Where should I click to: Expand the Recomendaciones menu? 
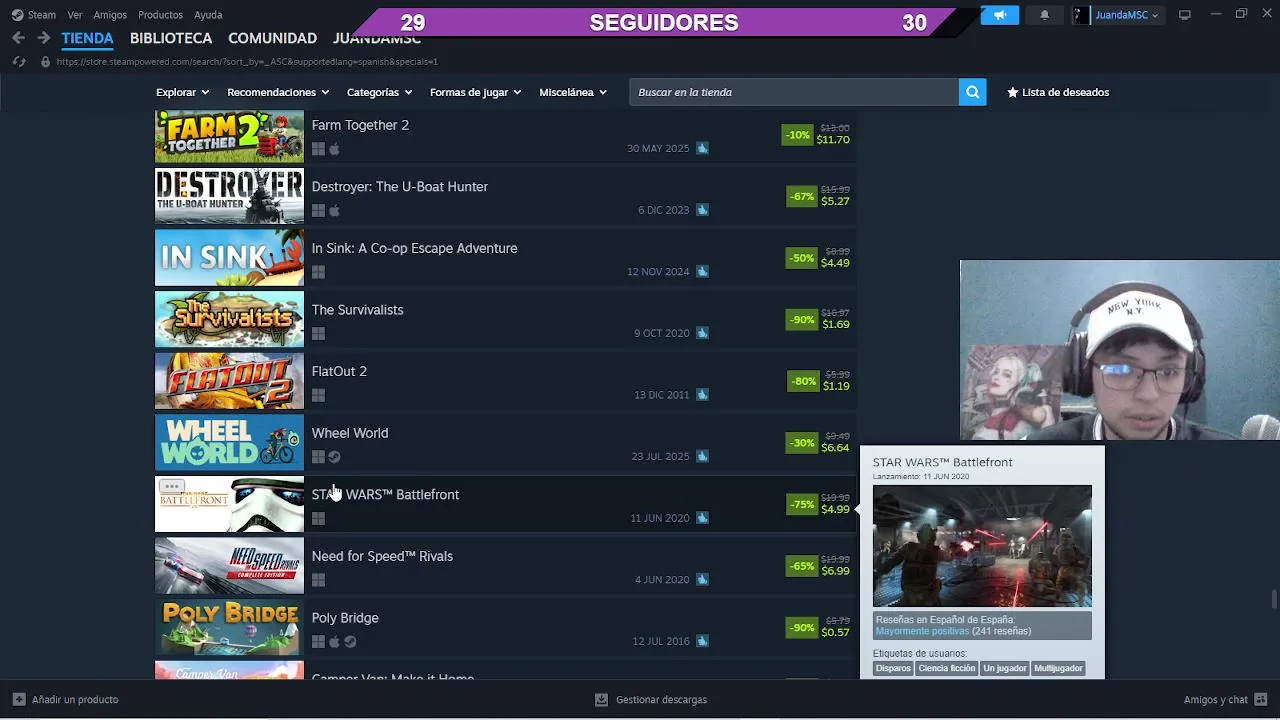coord(278,92)
